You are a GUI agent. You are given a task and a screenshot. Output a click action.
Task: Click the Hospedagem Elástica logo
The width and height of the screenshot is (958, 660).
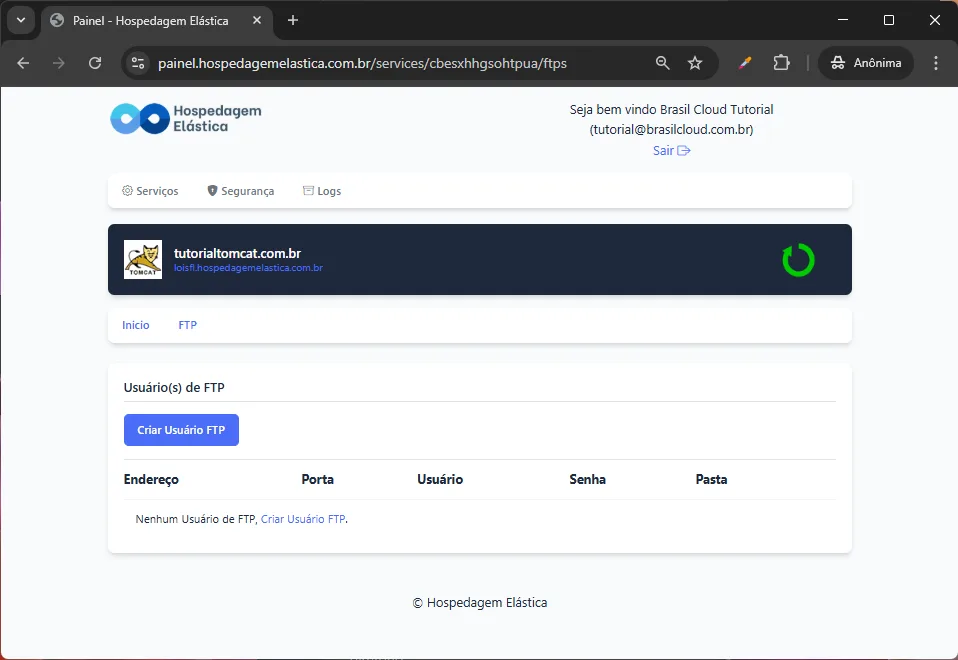coord(186,119)
